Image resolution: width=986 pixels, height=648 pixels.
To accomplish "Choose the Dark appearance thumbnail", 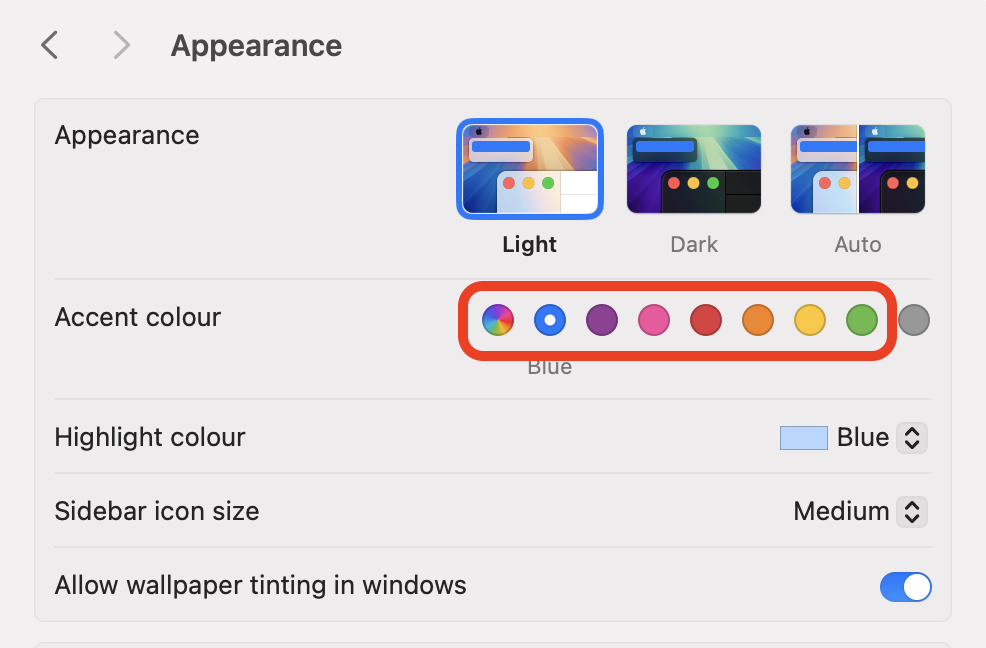I will (694, 169).
